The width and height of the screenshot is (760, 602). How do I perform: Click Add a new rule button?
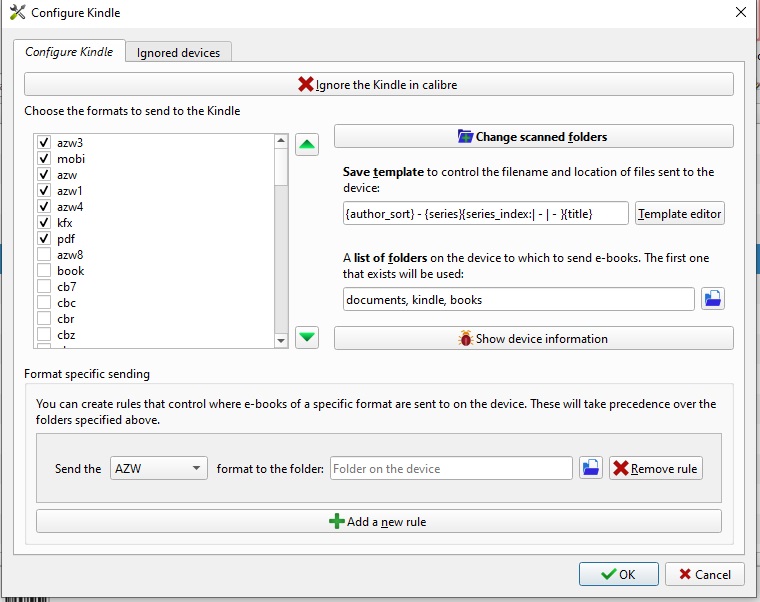pyautogui.click(x=379, y=521)
